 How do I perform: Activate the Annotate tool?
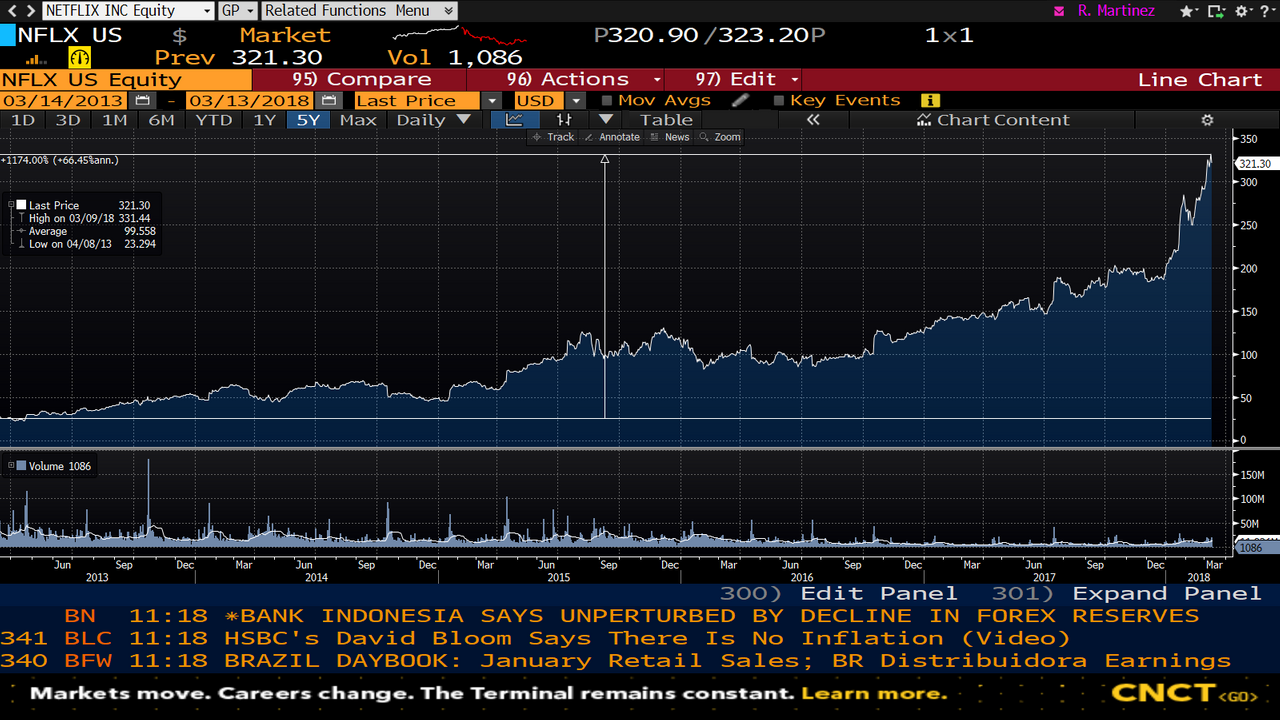click(611, 137)
